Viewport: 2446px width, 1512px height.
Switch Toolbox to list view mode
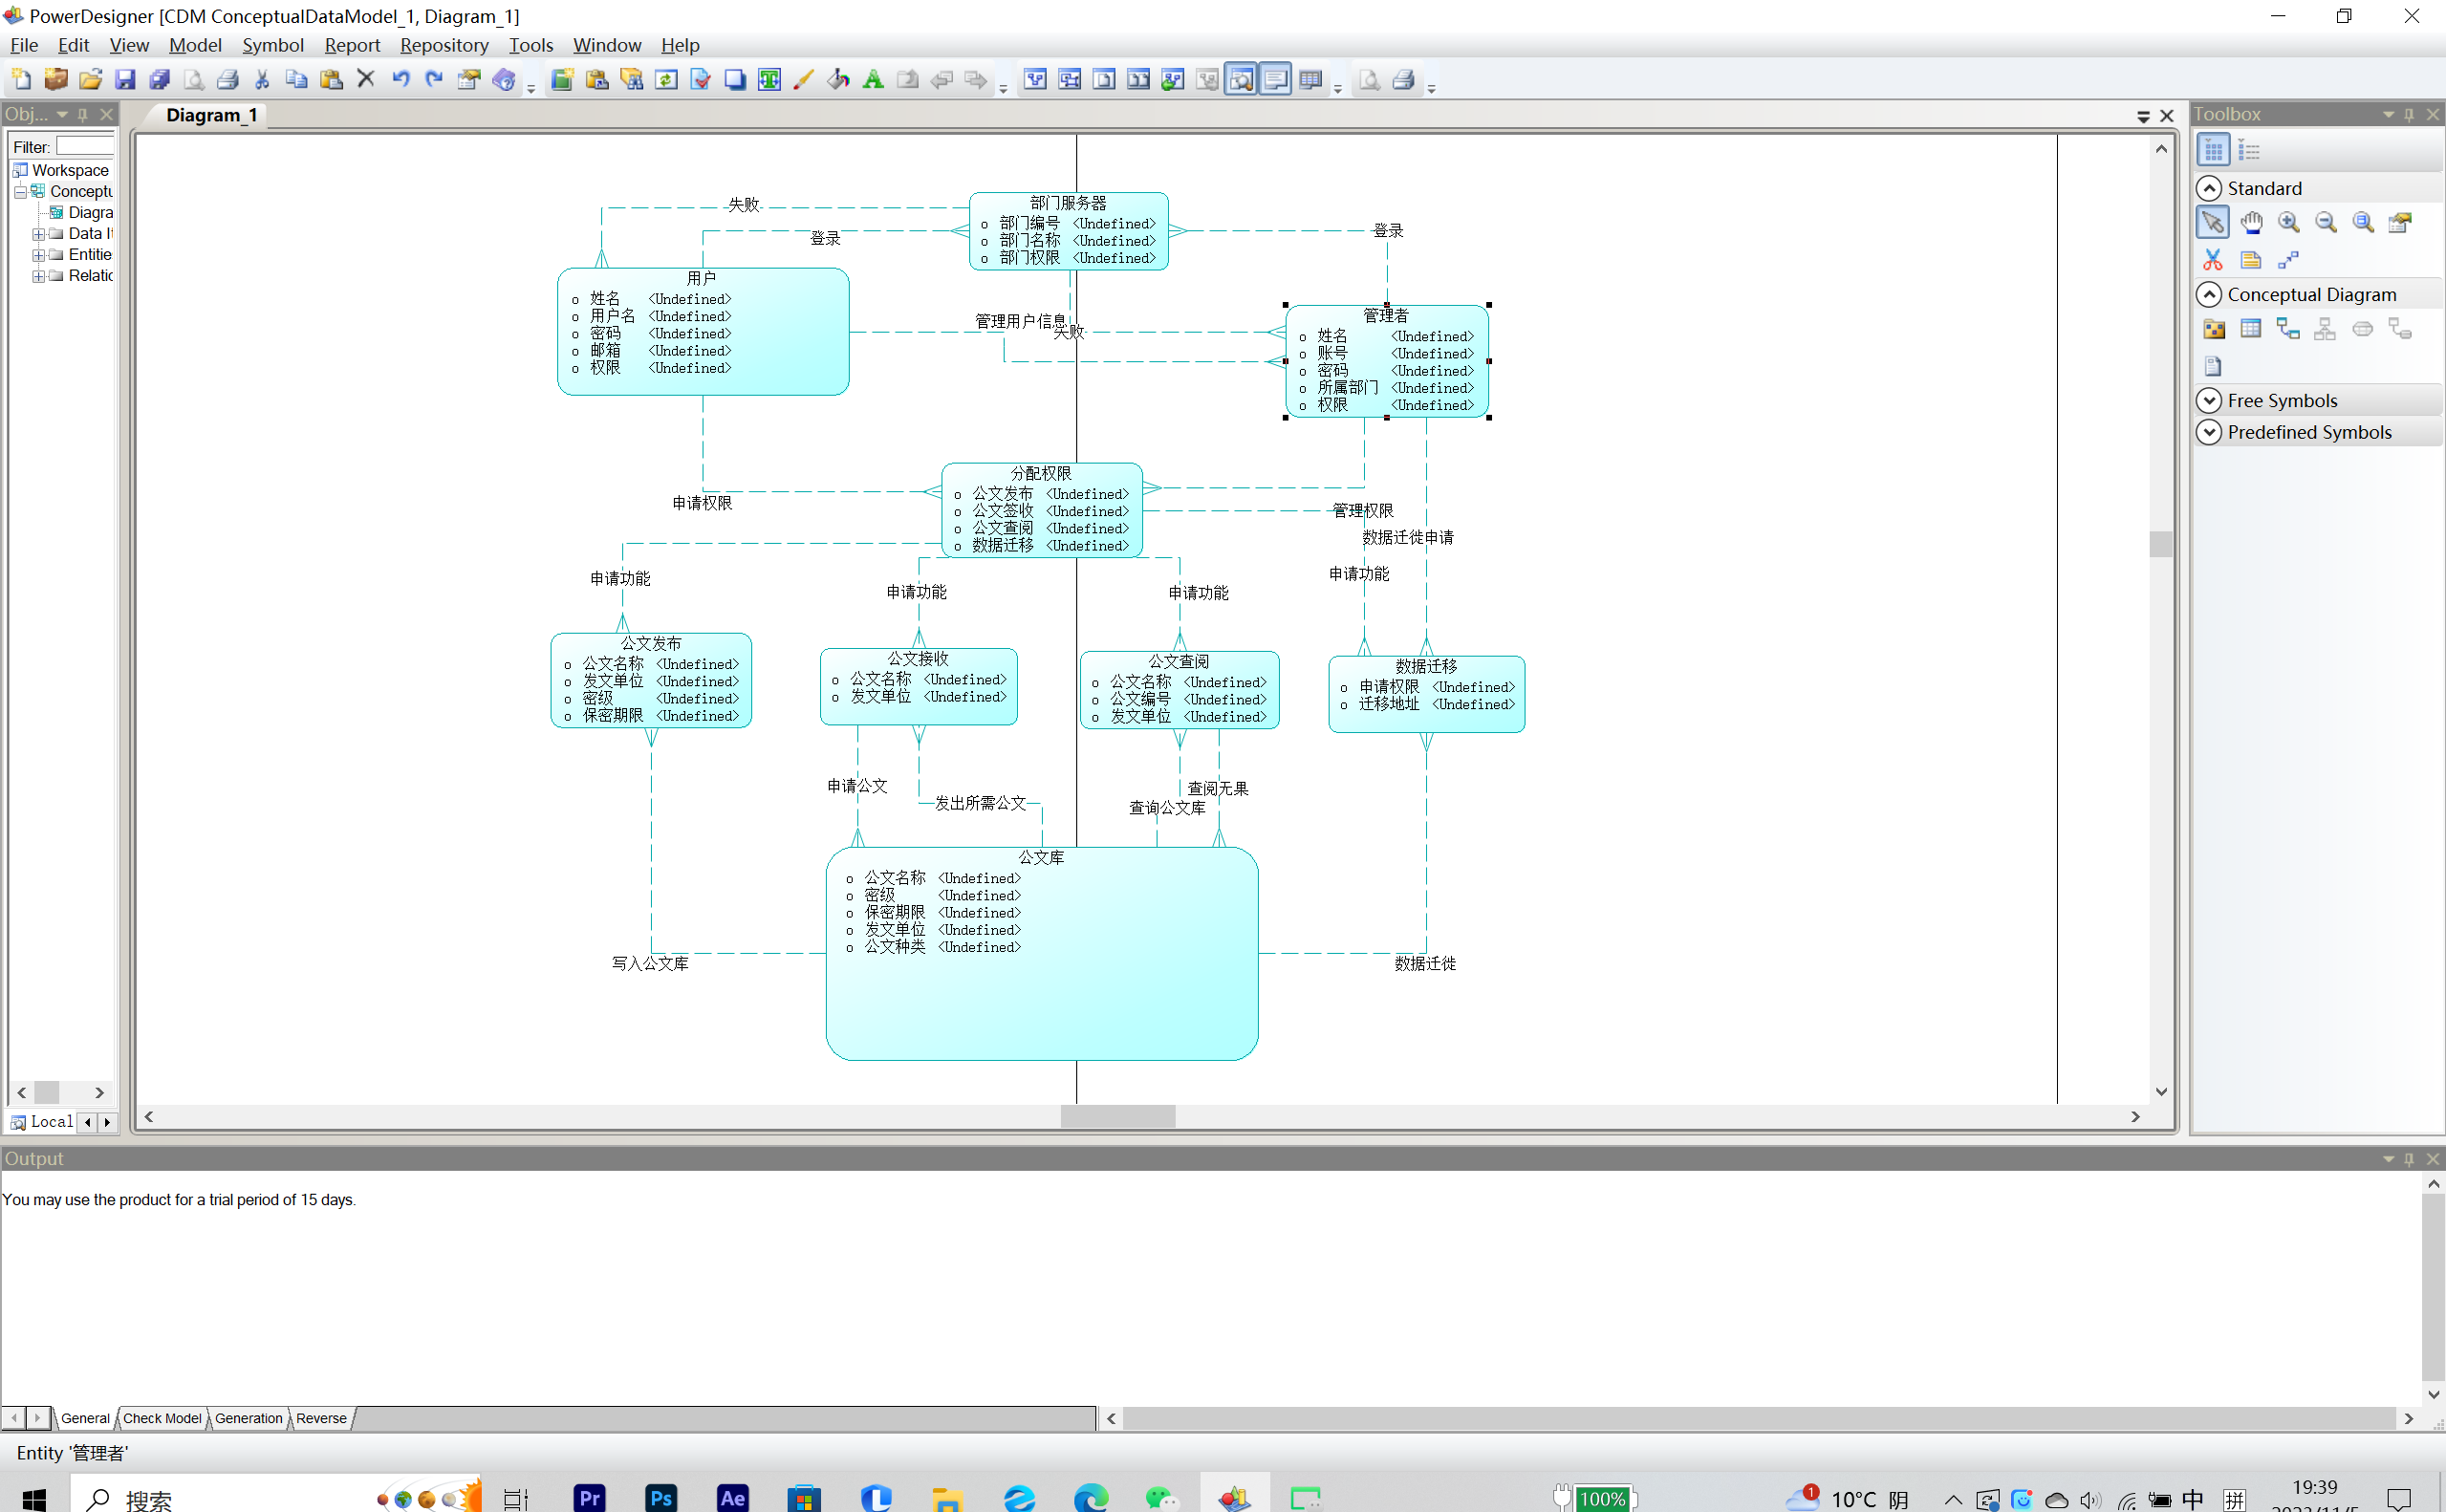pos(2249,151)
